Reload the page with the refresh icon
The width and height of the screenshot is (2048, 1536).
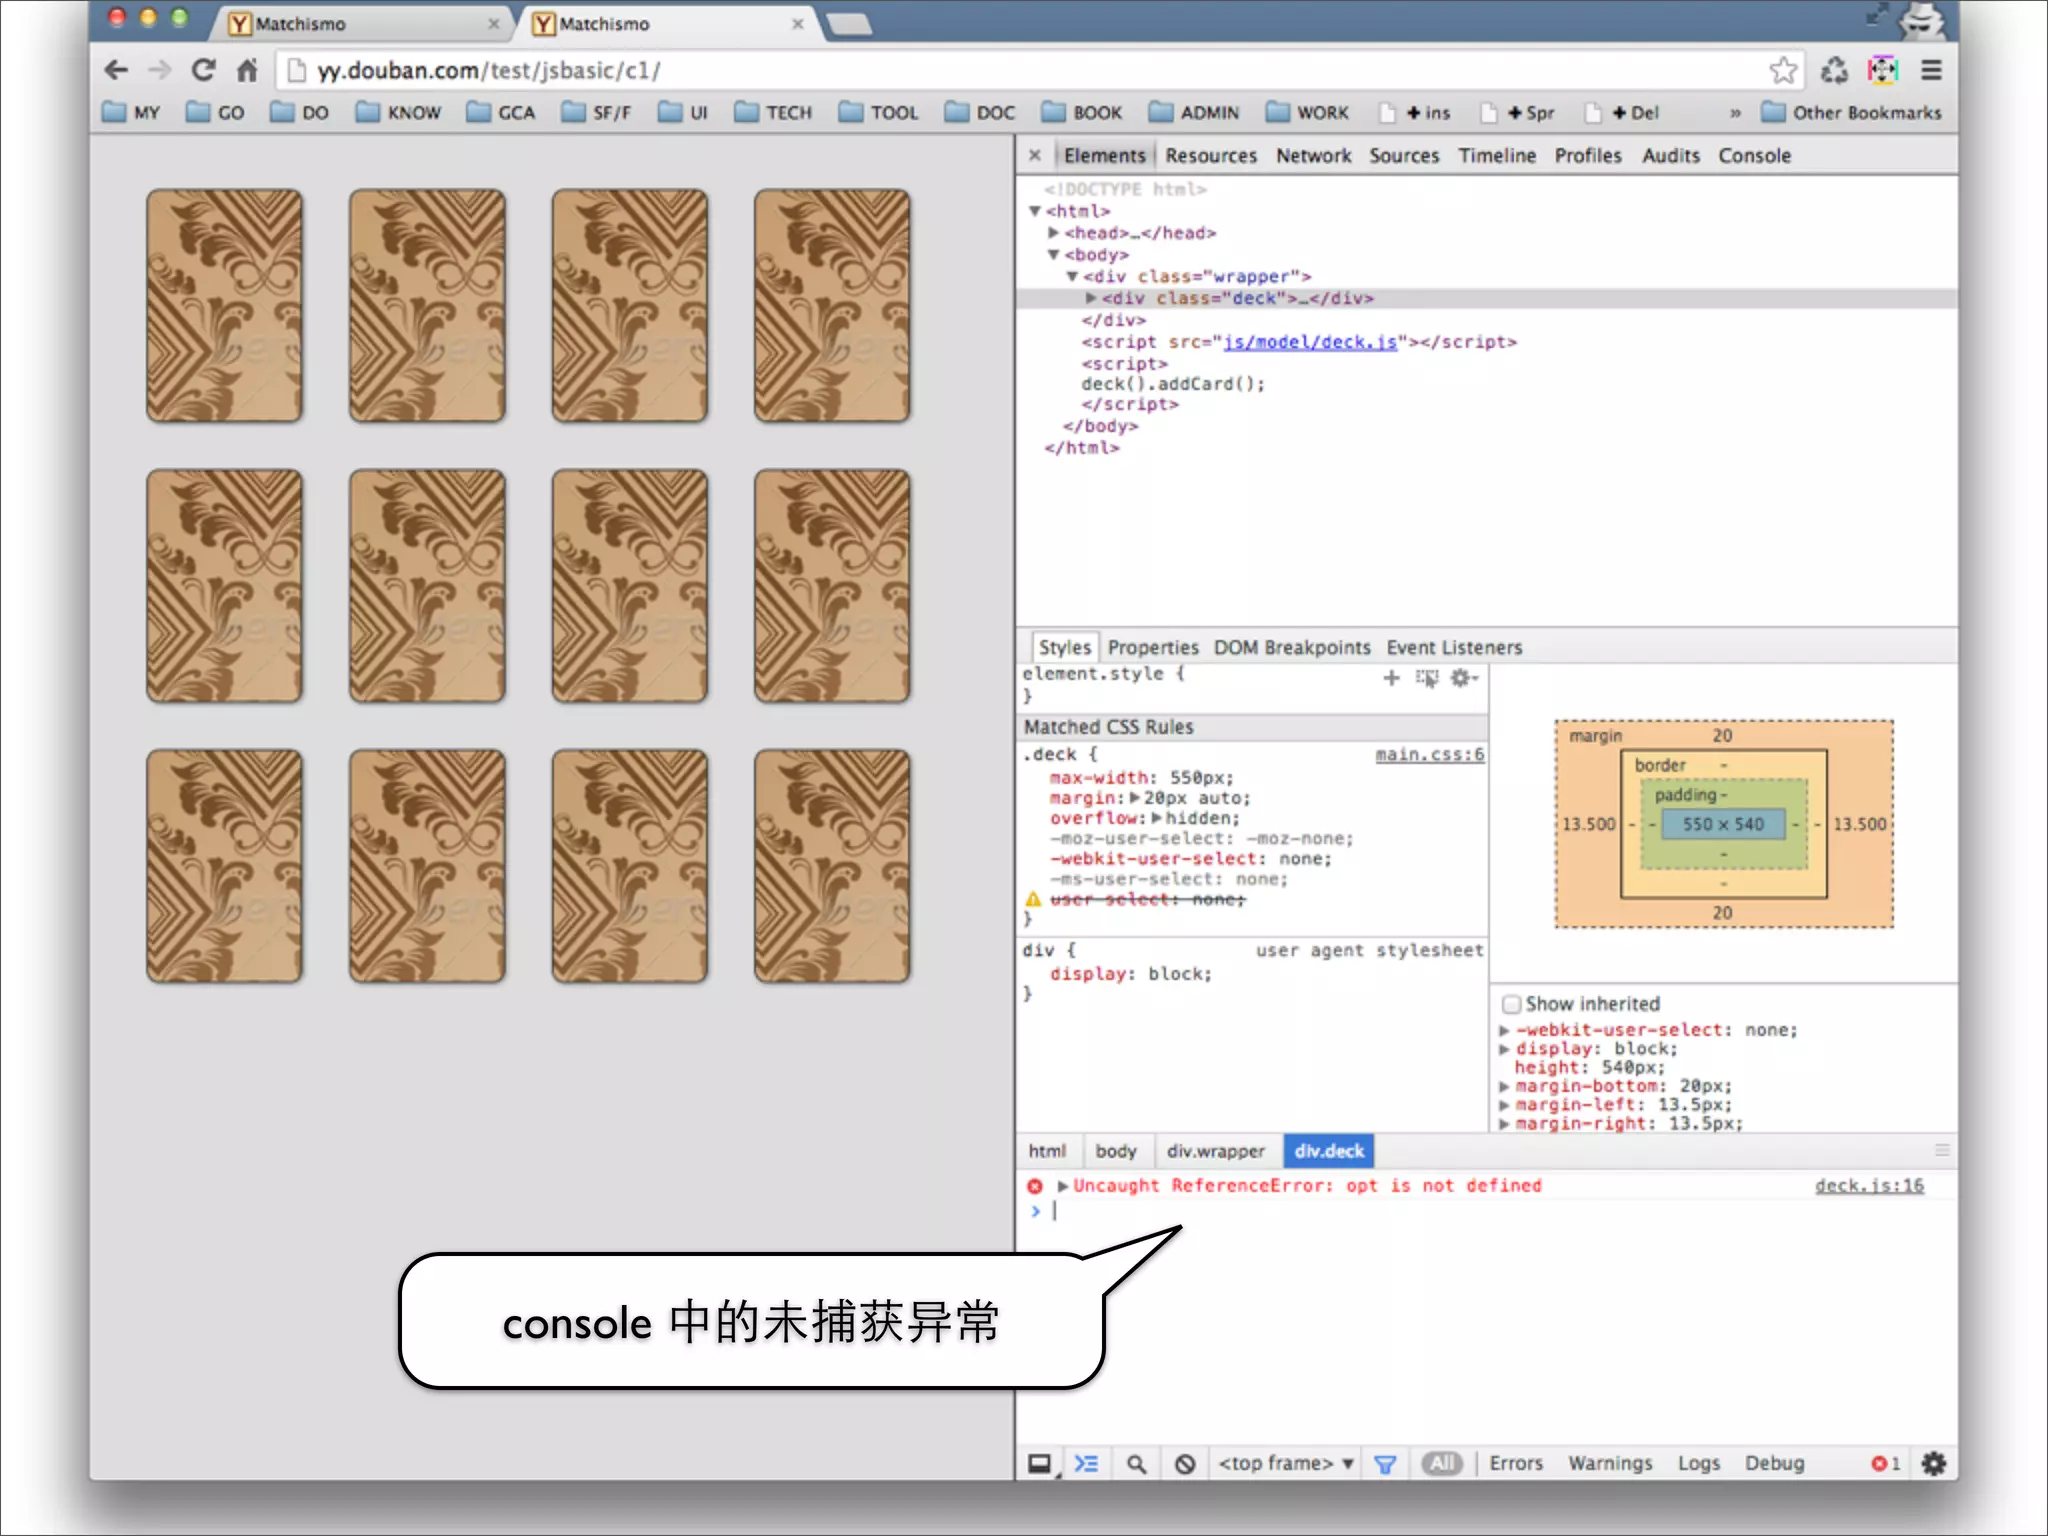click(x=203, y=70)
